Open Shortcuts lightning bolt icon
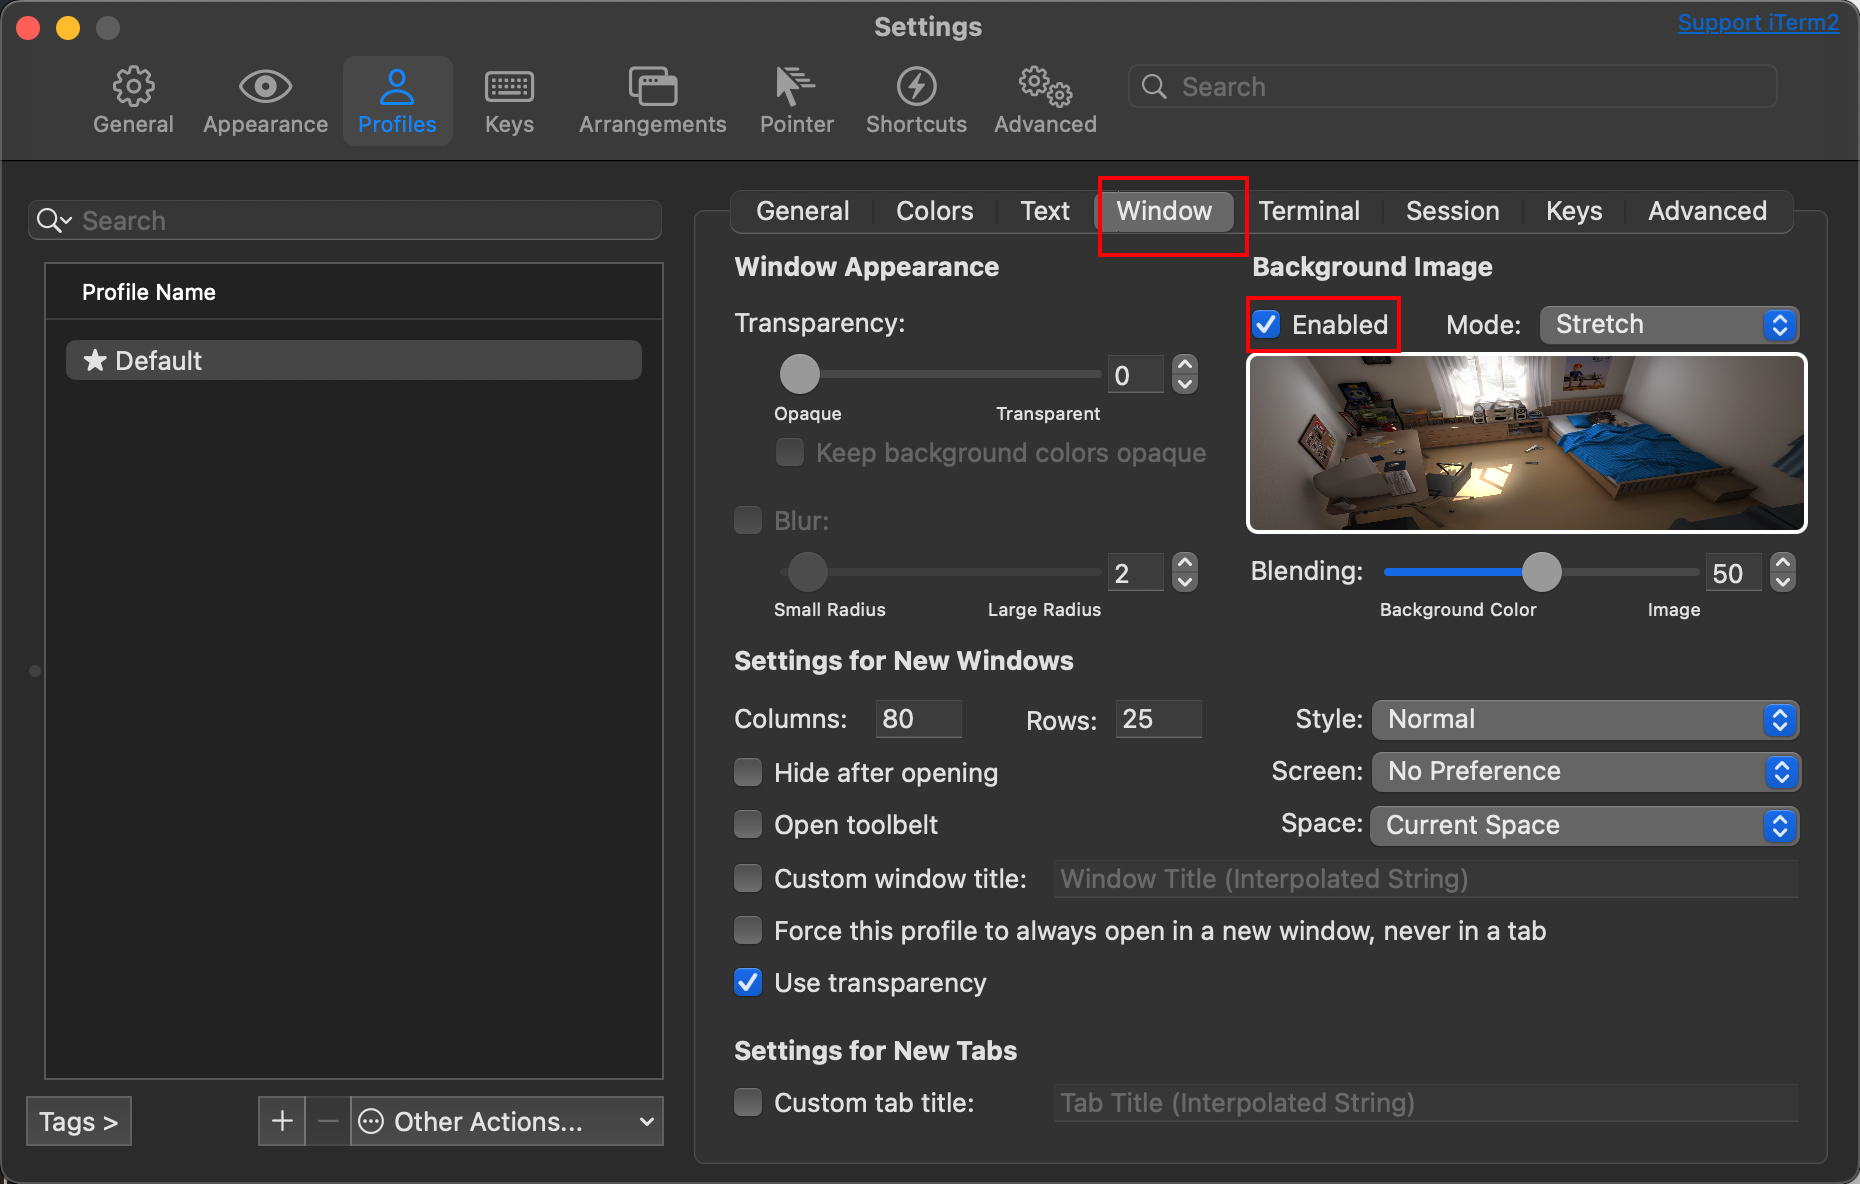Screen dimensions: 1860x1184 click(916, 88)
